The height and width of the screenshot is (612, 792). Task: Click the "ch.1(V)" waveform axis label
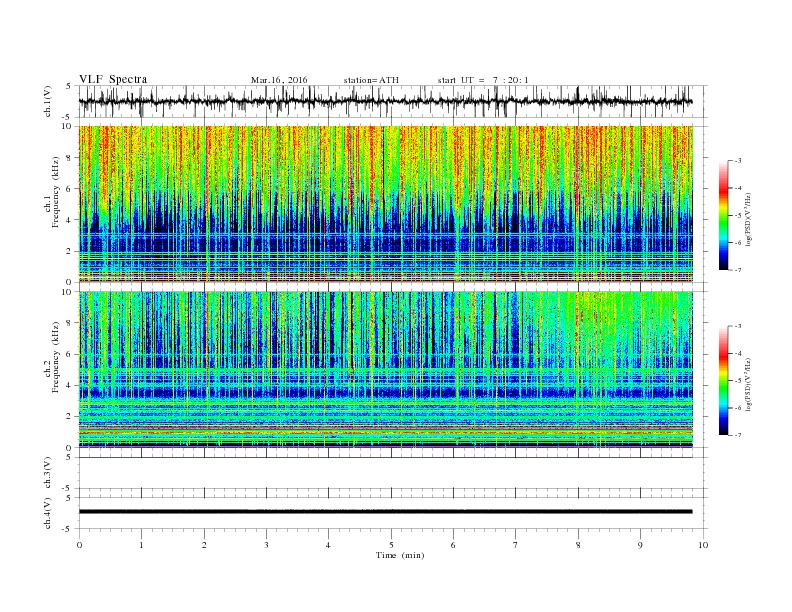click(x=48, y=101)
